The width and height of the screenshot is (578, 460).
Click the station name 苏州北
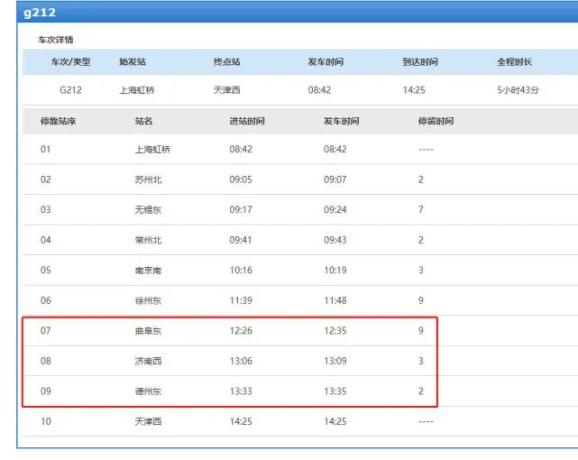click(148, 180)
